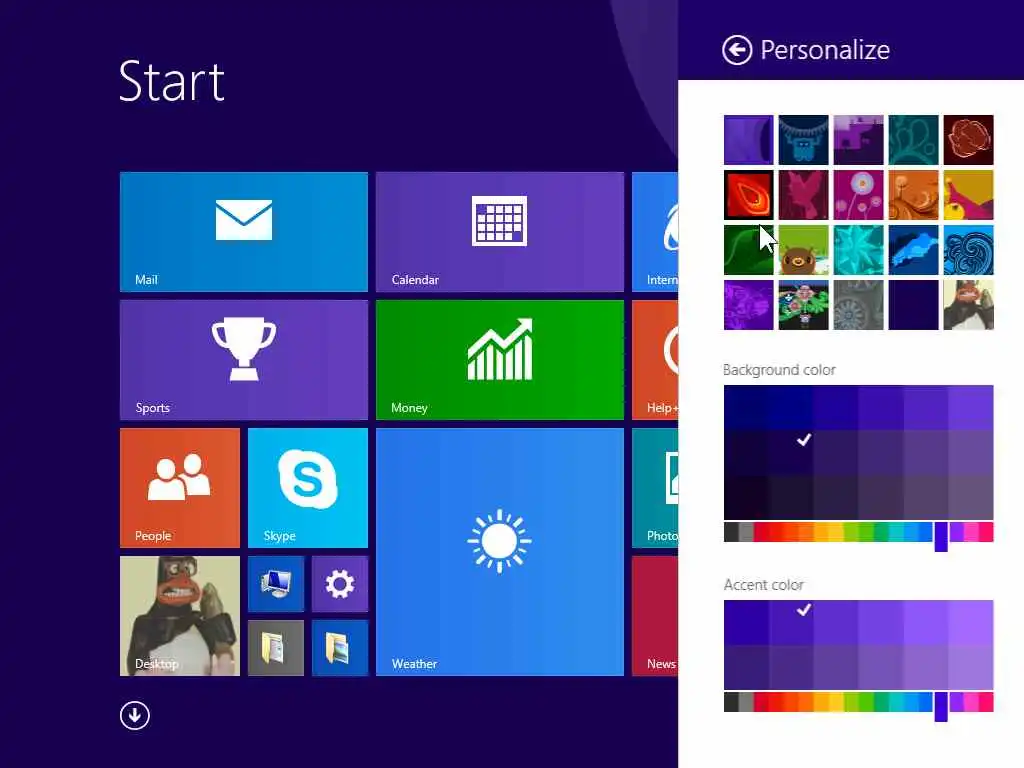Select the green leaf background pattern
This screenshot has height=768, width=1024.
click(x=748, y=250)
